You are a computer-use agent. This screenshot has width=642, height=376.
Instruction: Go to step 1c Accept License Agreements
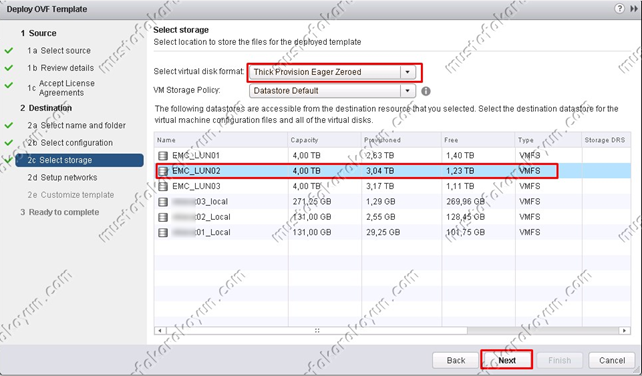(61, 88)
